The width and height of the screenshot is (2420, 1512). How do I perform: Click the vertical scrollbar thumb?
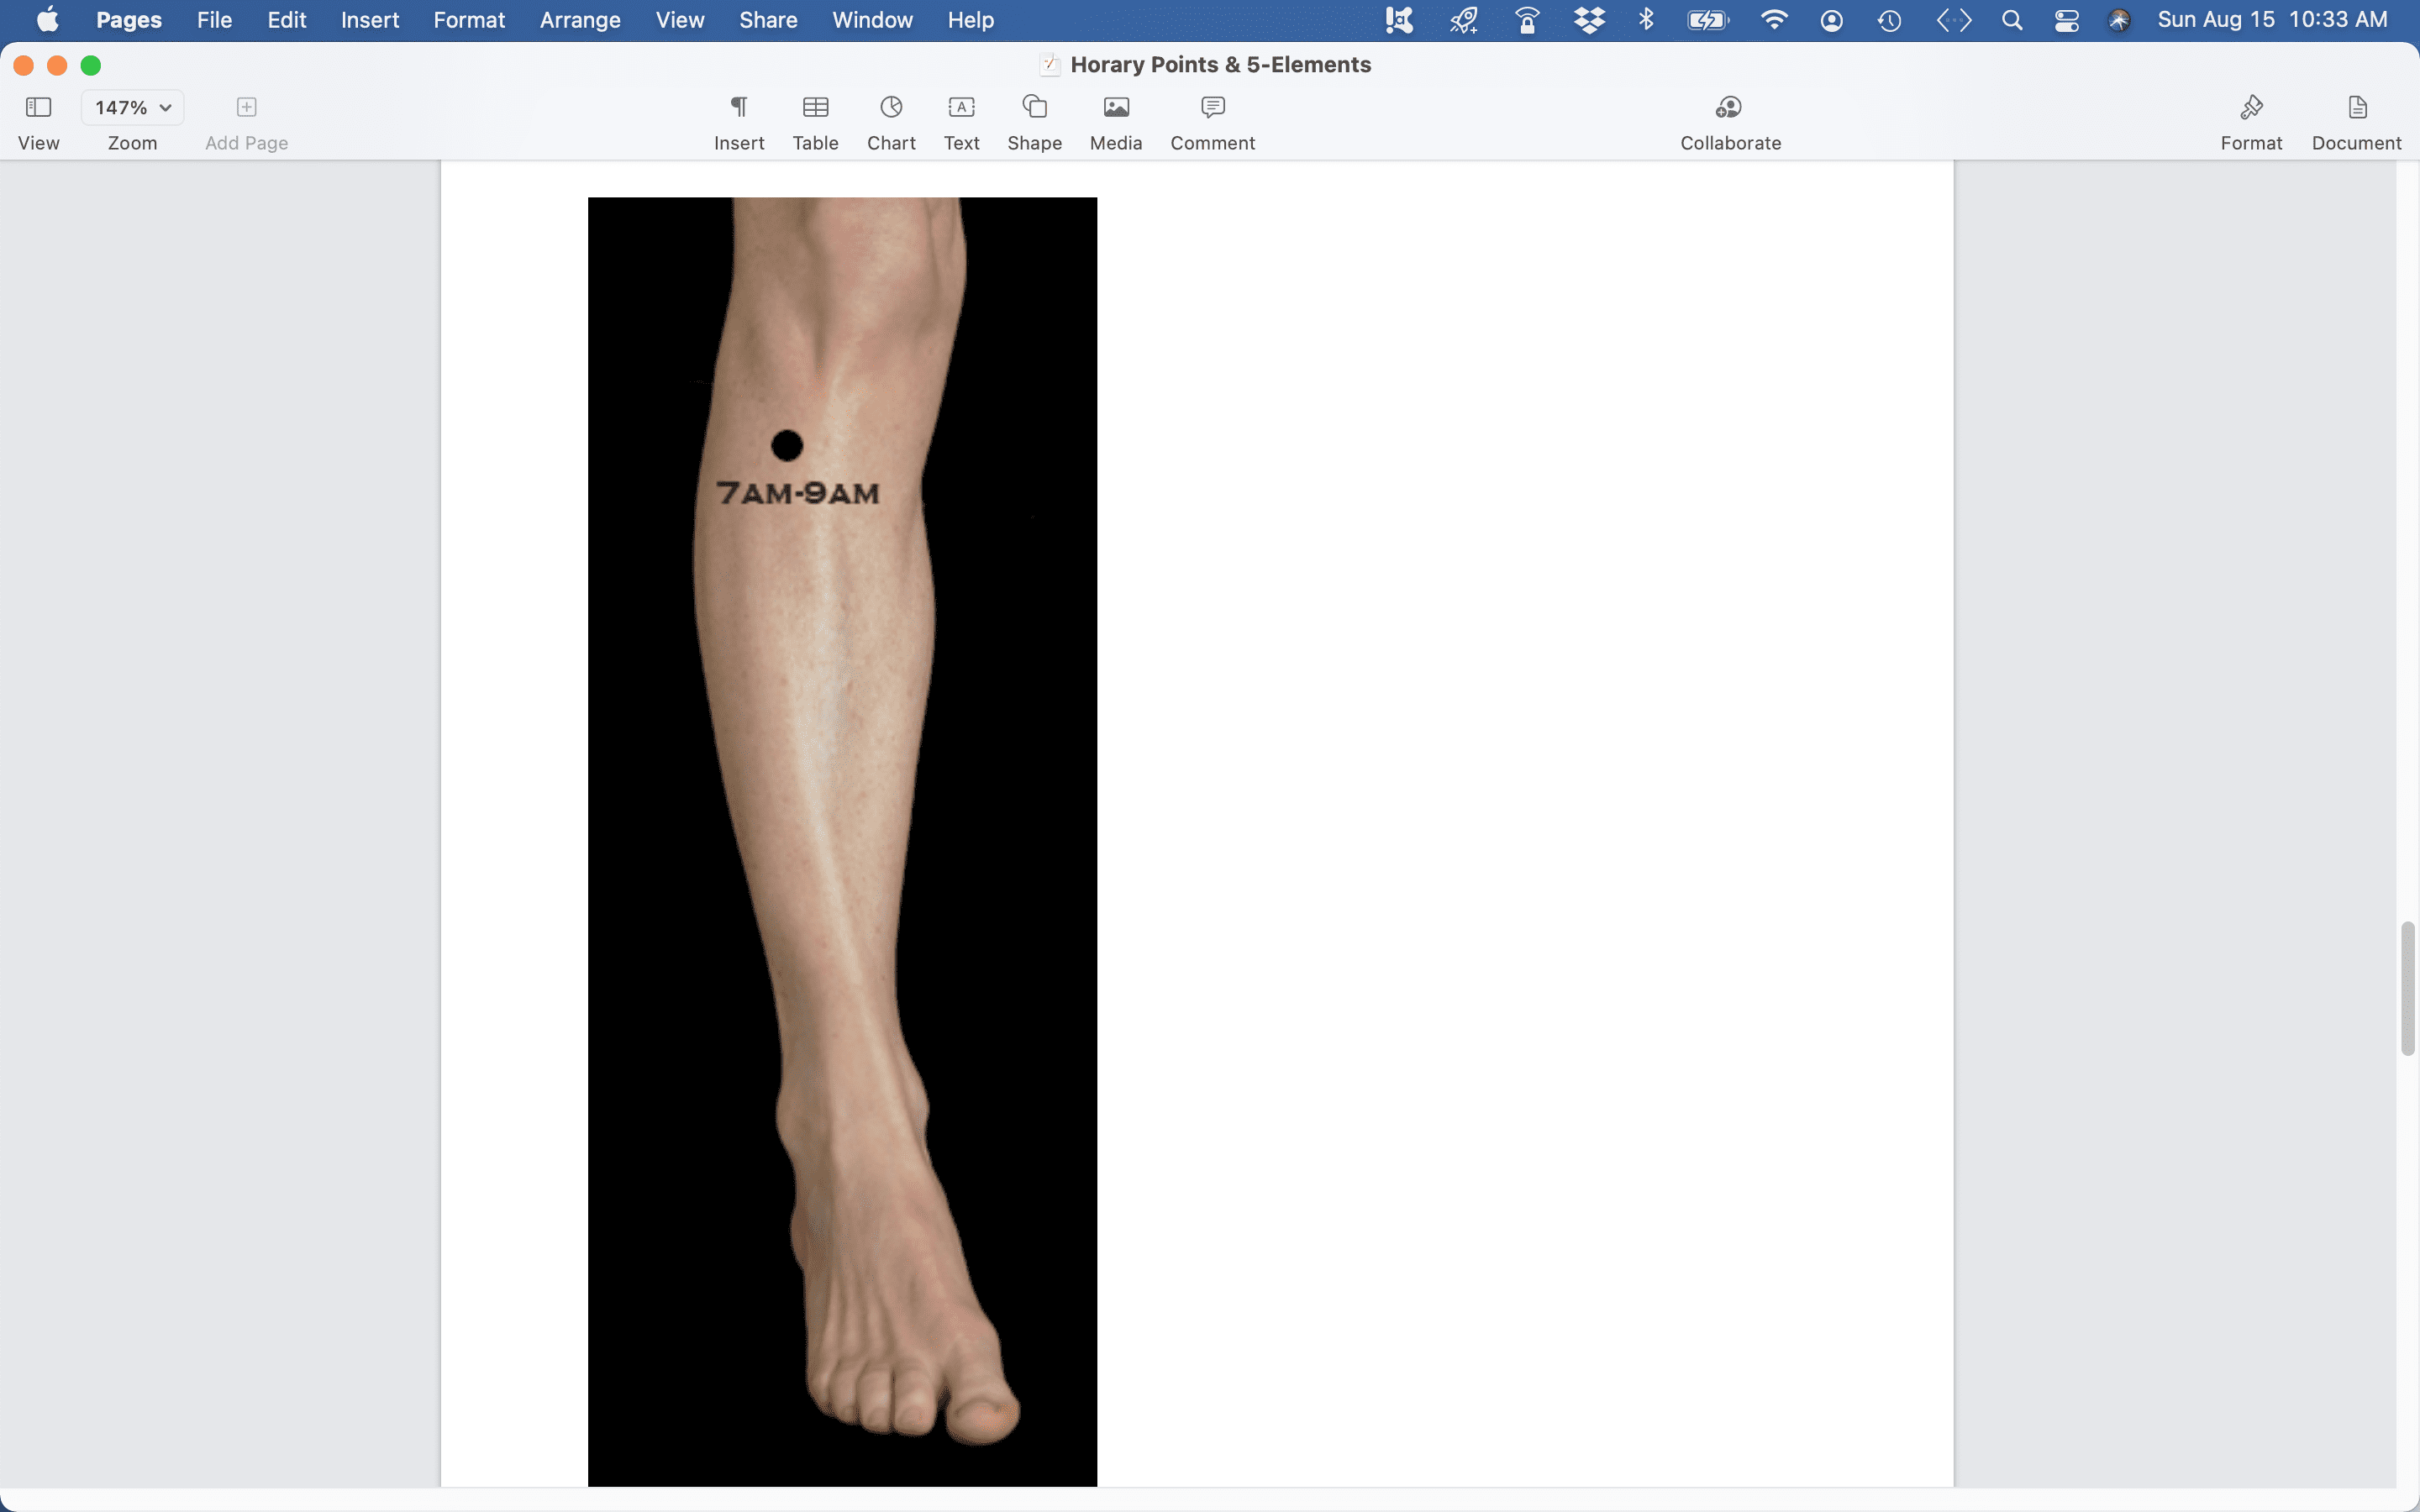2407,988
